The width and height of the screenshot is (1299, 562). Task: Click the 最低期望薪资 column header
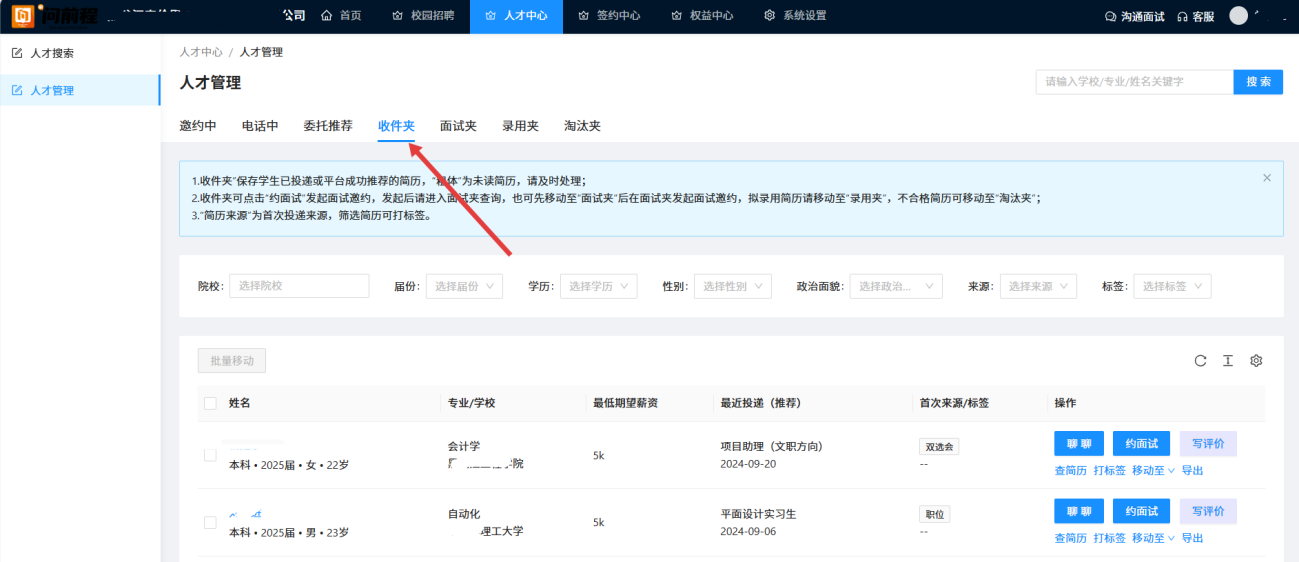click(x=625, y=403)
